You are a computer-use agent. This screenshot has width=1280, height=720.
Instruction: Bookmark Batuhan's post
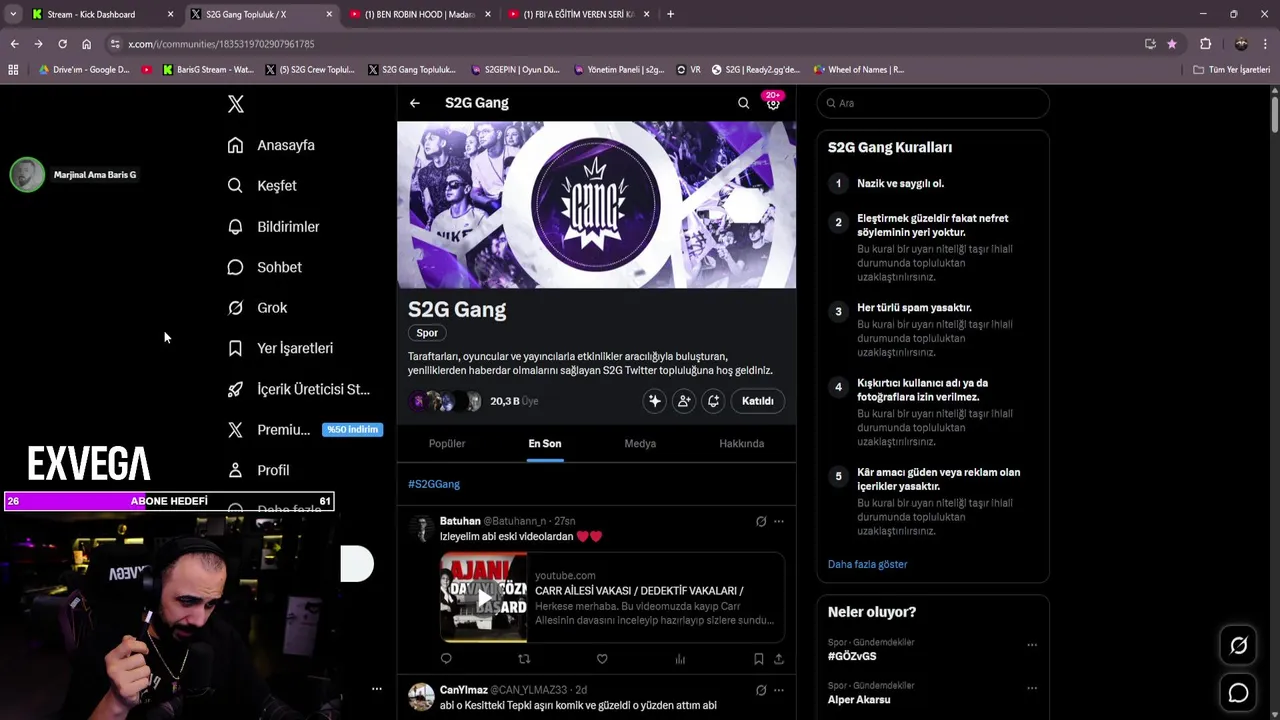coord(758,659)
